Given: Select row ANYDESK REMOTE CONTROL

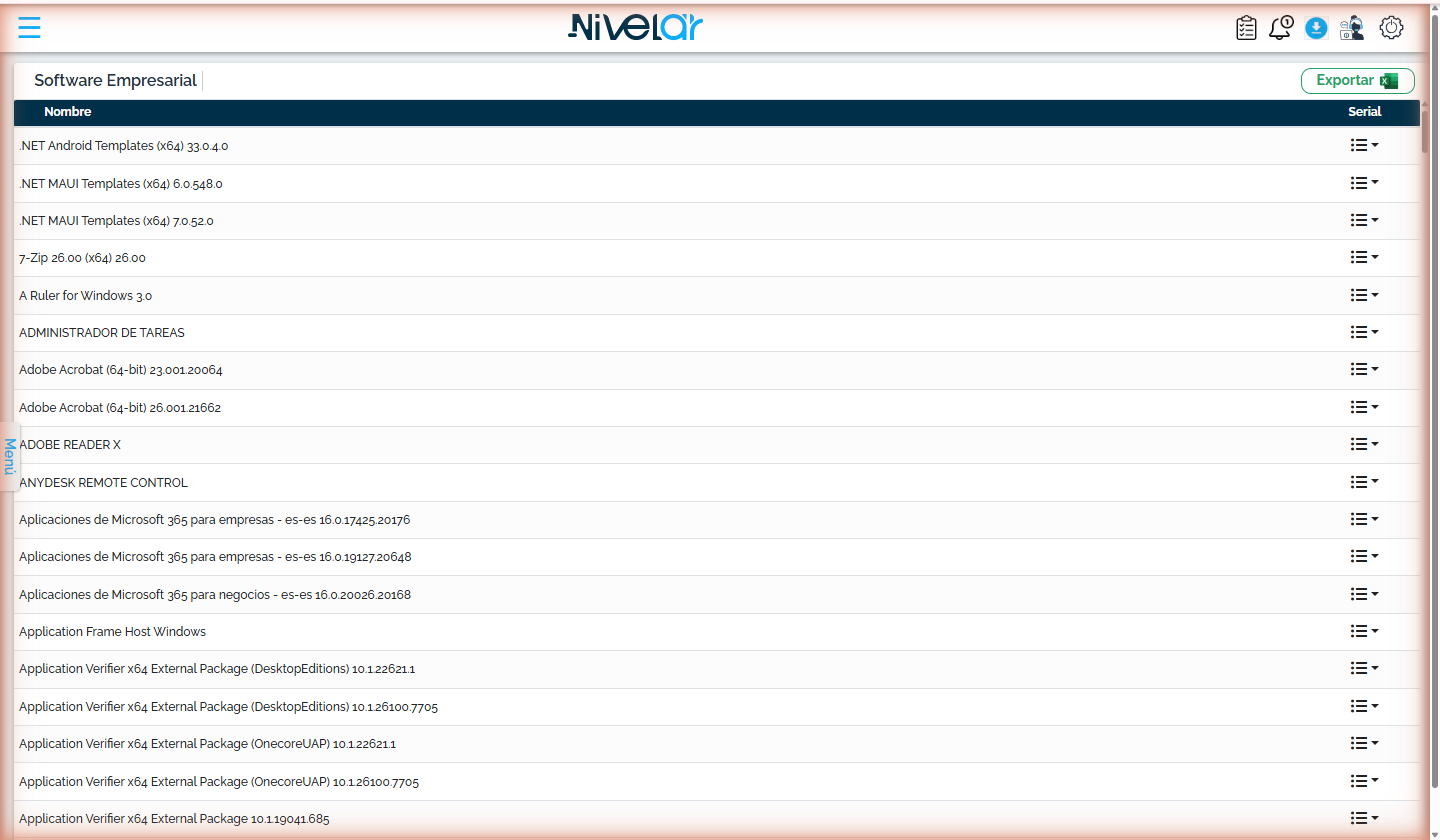Looking at the screenshot, I should point(716,483).
